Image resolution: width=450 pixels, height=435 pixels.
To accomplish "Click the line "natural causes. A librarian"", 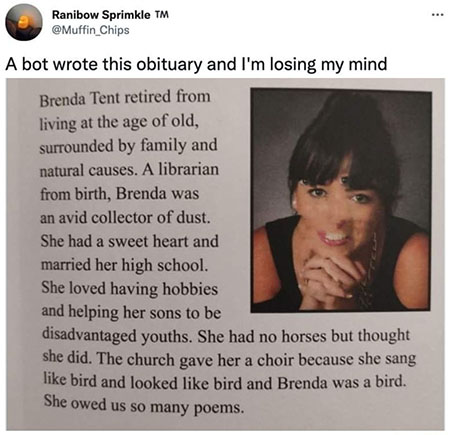I will (x=129, y=170).
